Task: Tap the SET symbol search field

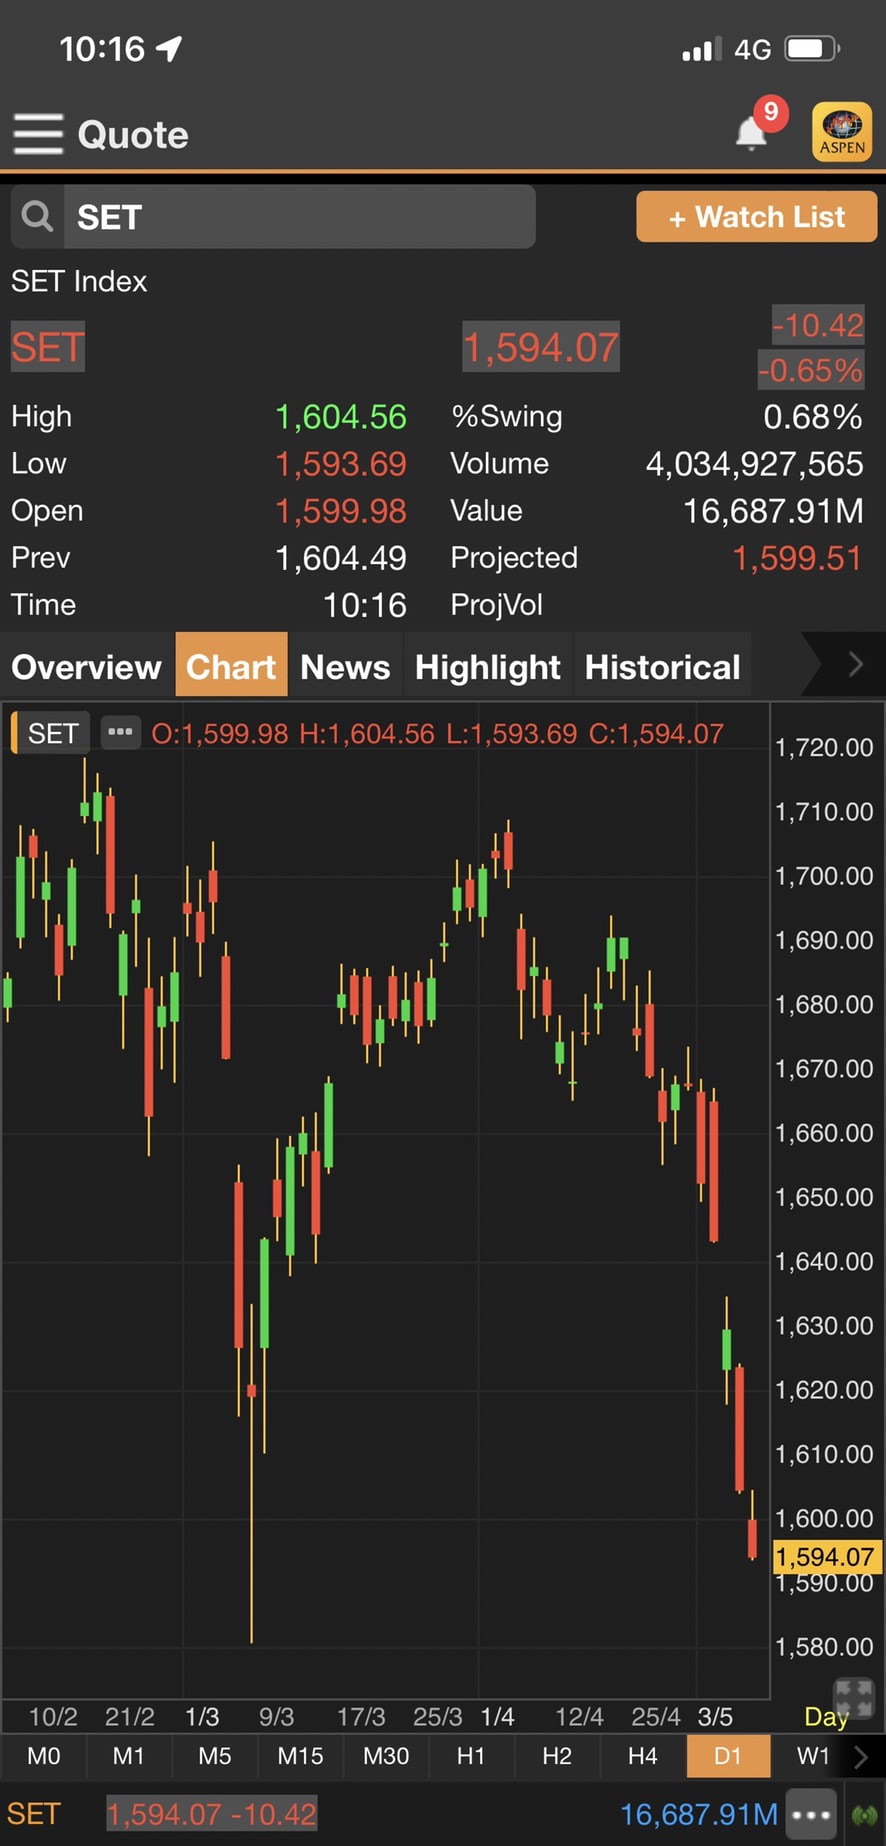Action: [x=298, y=217]
